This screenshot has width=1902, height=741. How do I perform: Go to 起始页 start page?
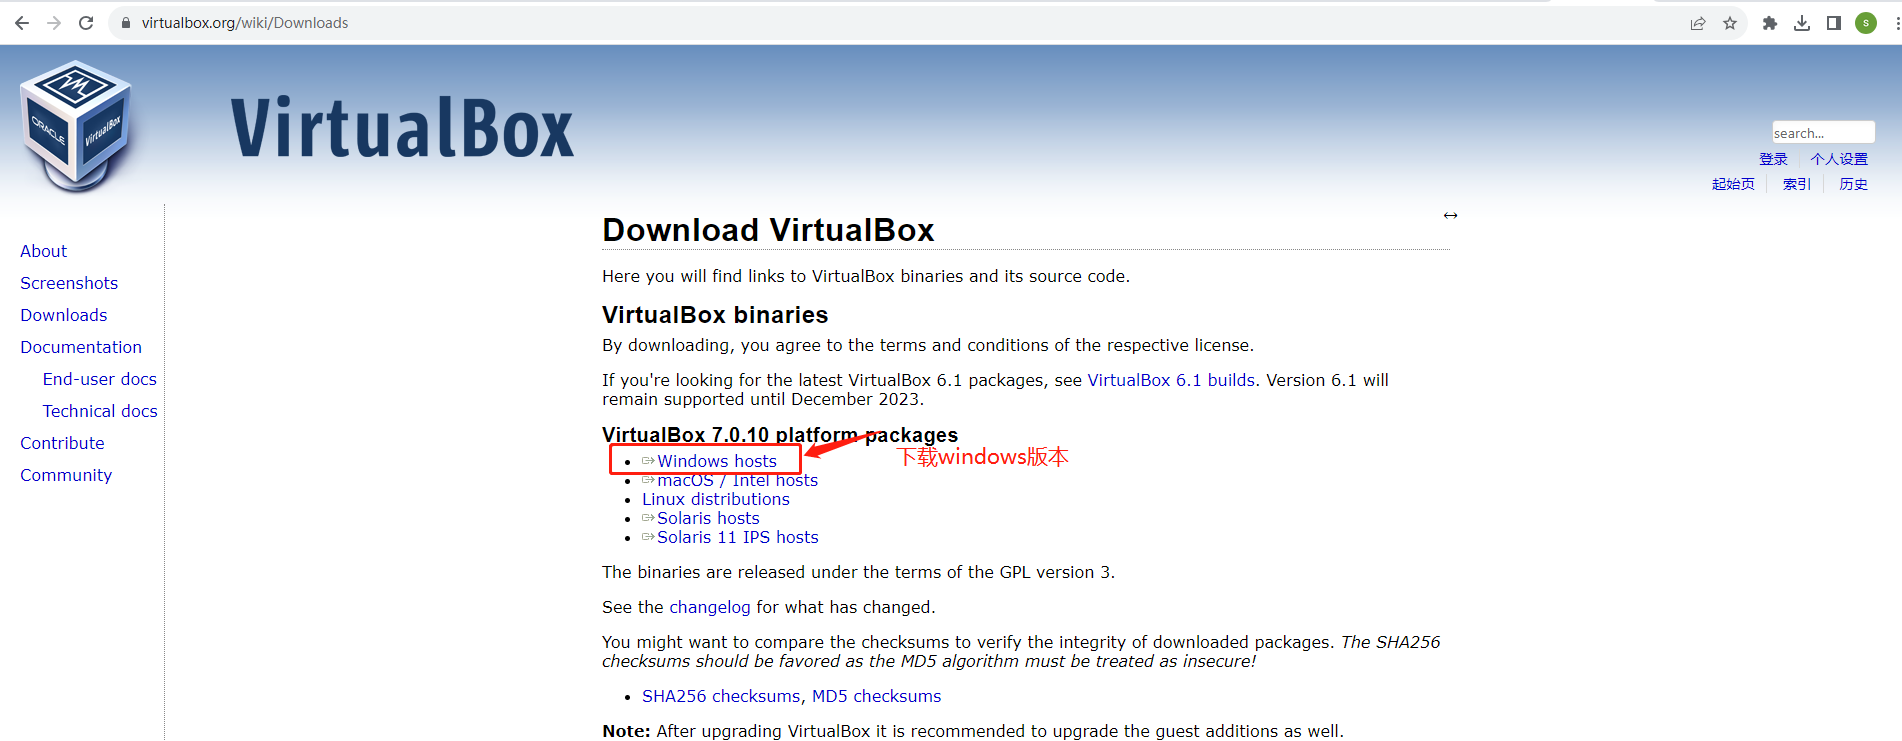1733,184
